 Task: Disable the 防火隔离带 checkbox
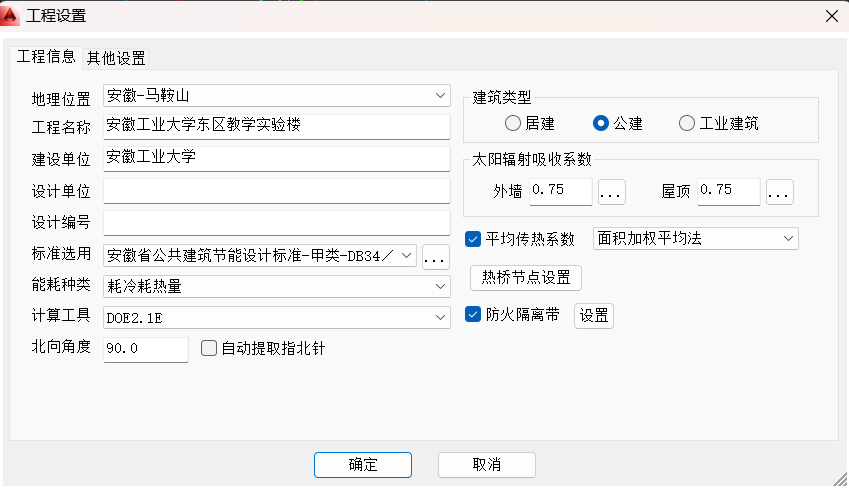coord(473,314)
